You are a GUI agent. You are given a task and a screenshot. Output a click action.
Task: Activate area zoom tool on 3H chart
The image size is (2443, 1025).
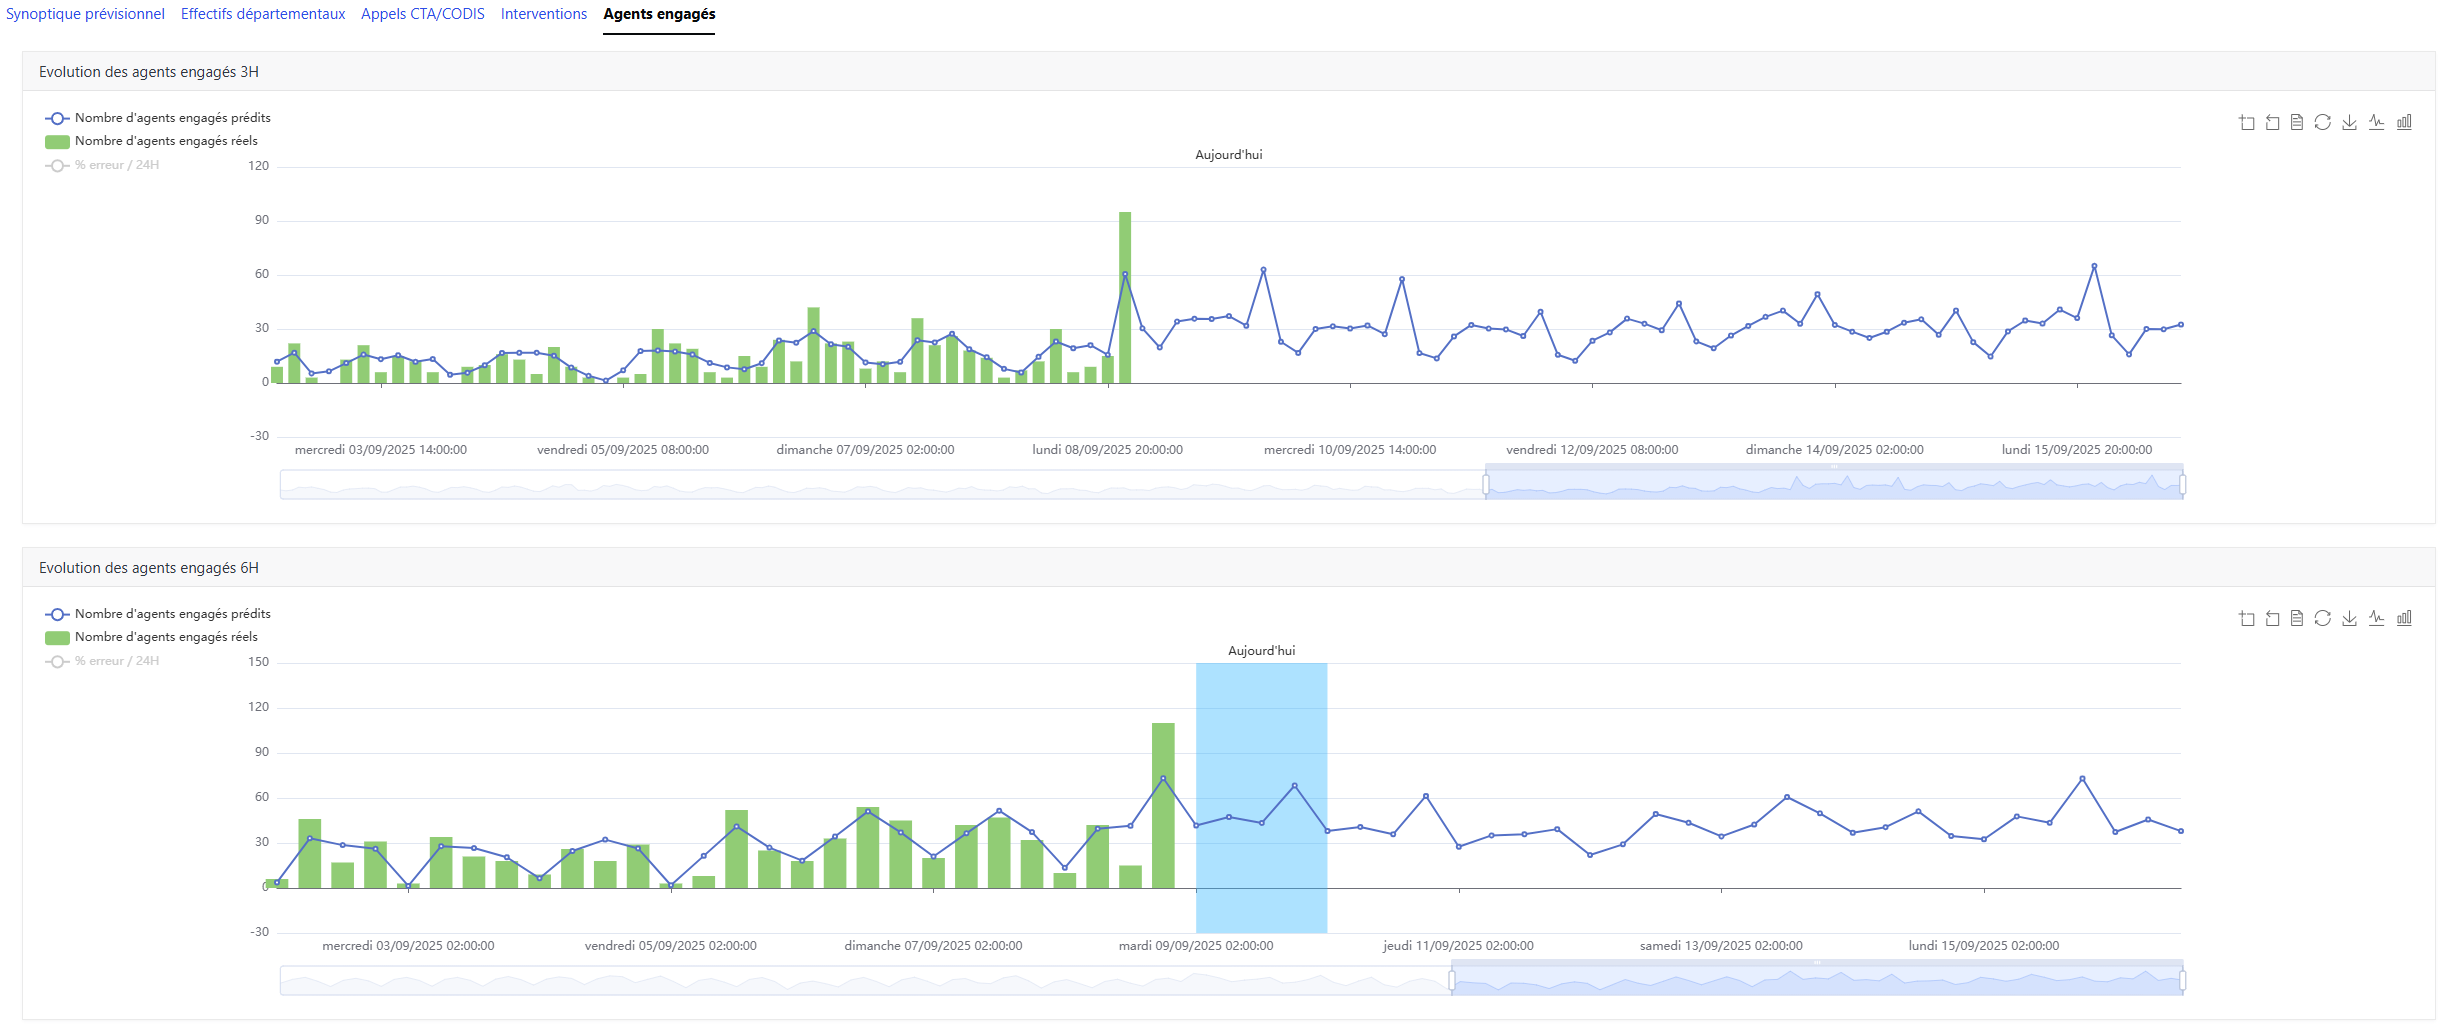point(2247,122)
